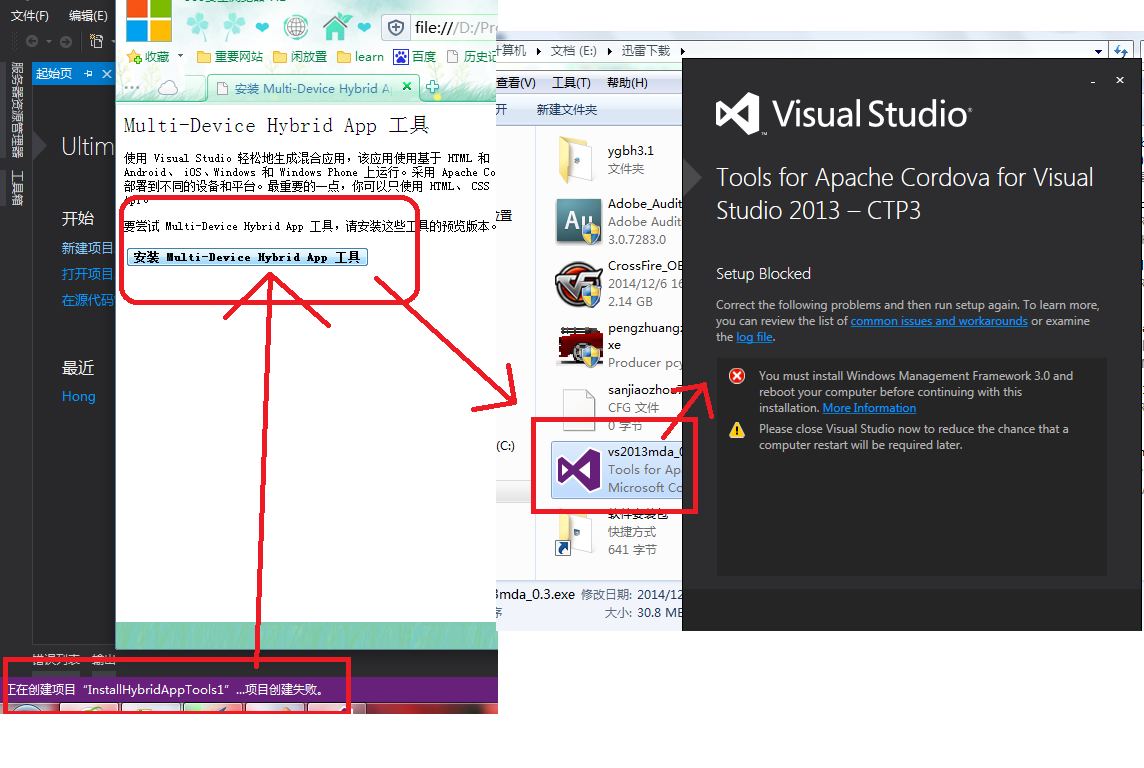Image resolution: width=1144 pixels, height=768 pixels.
Task: Click 新建文件夹 in Explorer toolbar
Action: coord(567,109)
